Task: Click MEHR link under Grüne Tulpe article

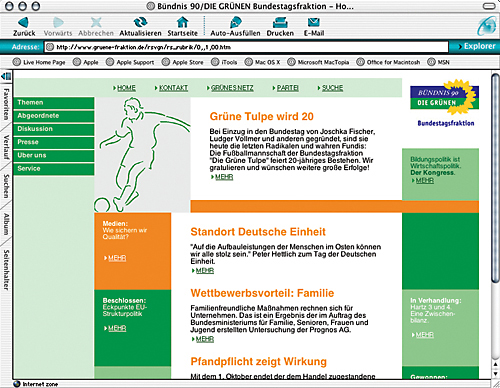Action: pyautogui.click(x=224, y=177)
